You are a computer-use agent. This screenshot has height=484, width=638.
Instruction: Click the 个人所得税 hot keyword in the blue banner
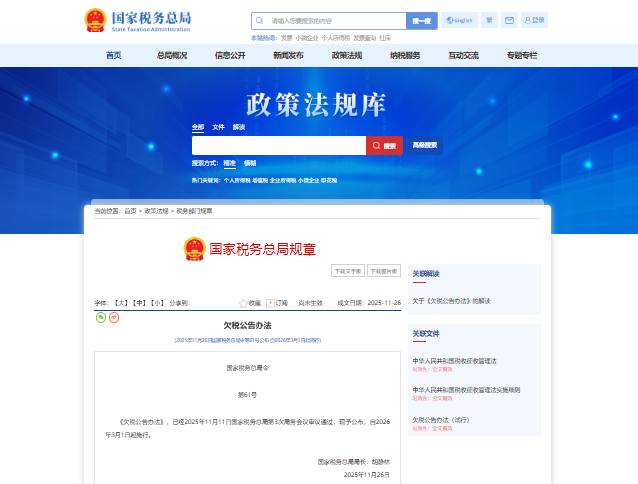pos(237,181)
